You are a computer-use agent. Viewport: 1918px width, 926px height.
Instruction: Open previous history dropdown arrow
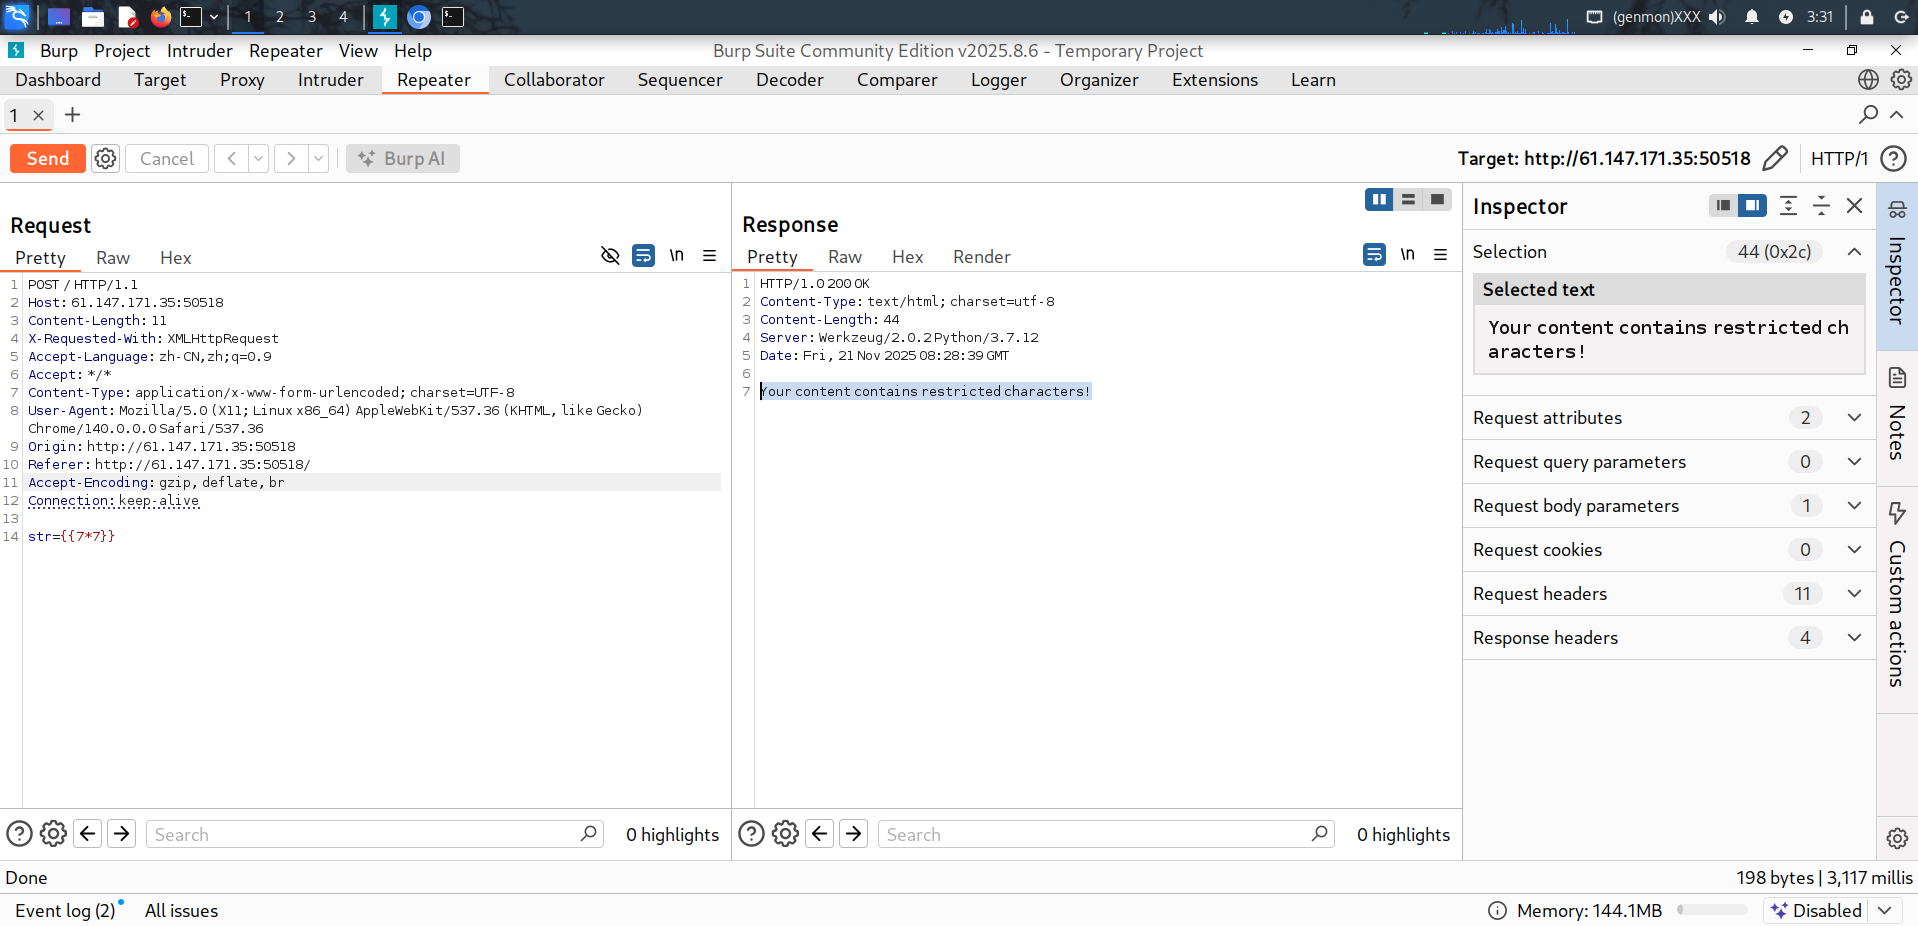coord(258,158)
